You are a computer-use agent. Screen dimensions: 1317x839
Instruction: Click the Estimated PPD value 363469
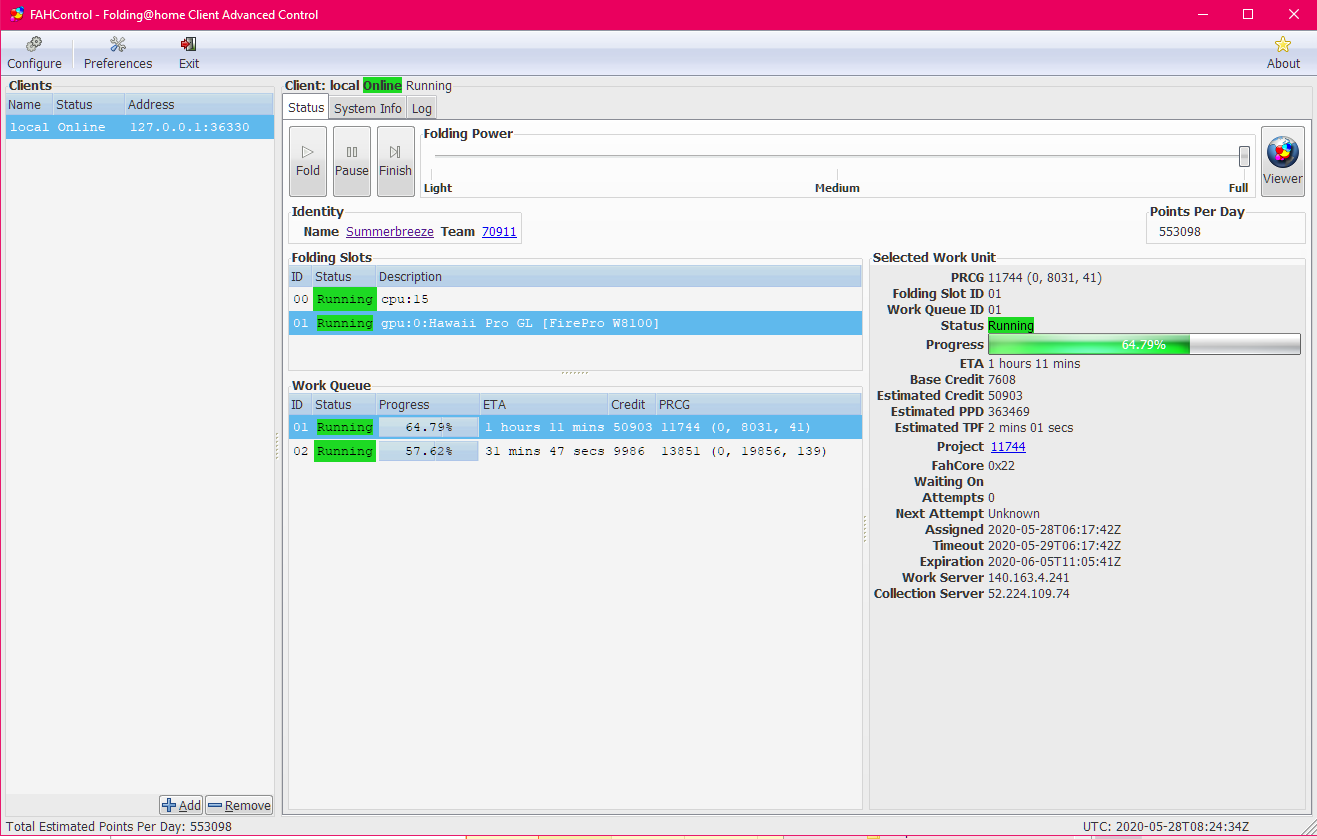[1009, 412]
